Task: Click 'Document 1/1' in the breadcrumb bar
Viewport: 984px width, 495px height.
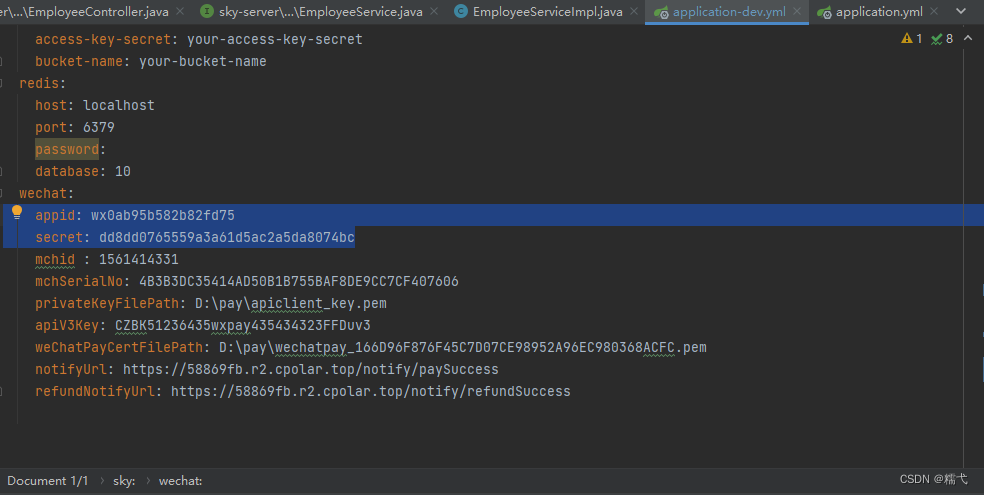Action: [48, 481]
